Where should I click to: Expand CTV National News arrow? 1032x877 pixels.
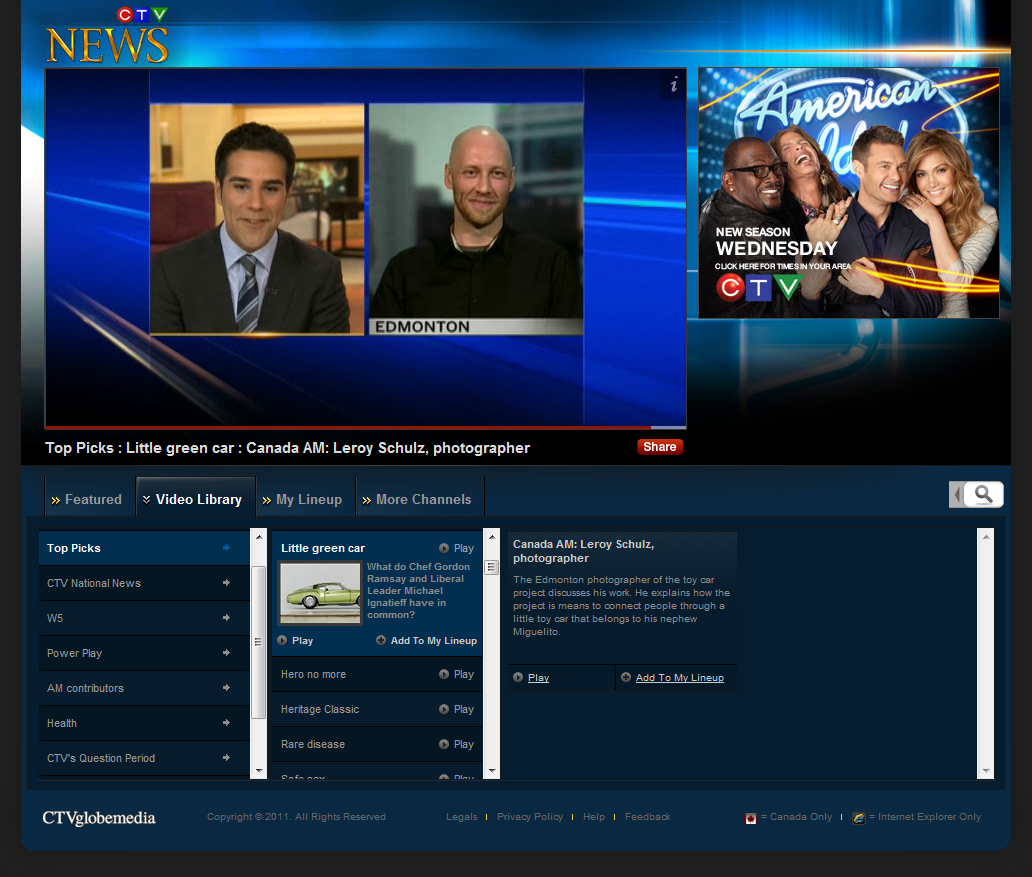click(226, 583)
